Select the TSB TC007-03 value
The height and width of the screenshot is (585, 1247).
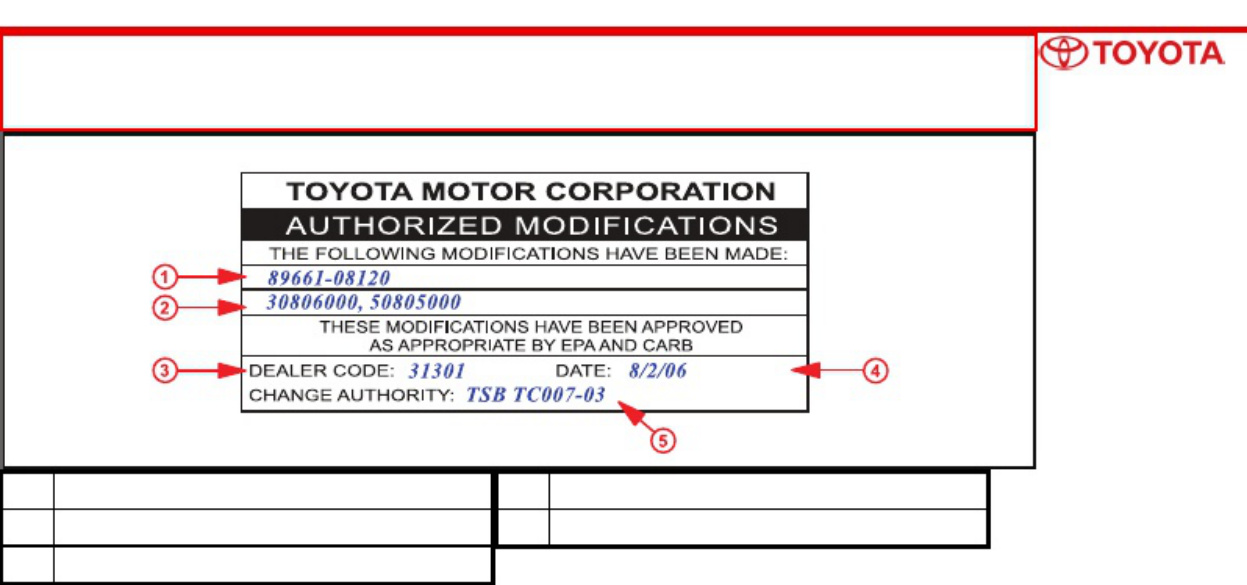536,395
